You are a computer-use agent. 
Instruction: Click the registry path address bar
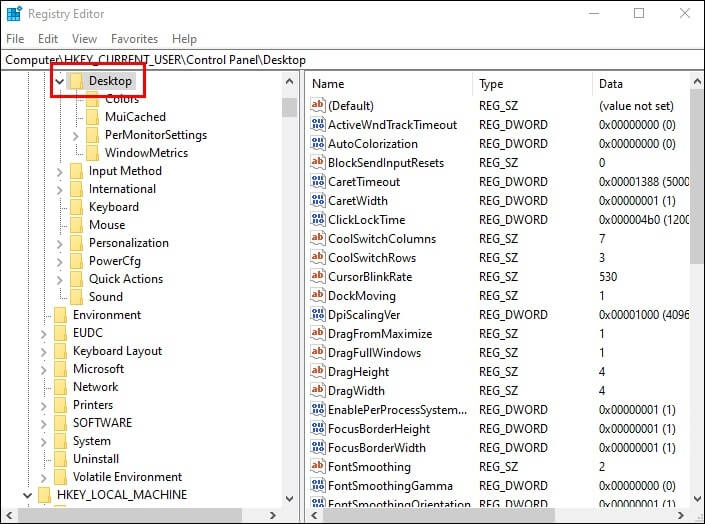pos(352,60)
